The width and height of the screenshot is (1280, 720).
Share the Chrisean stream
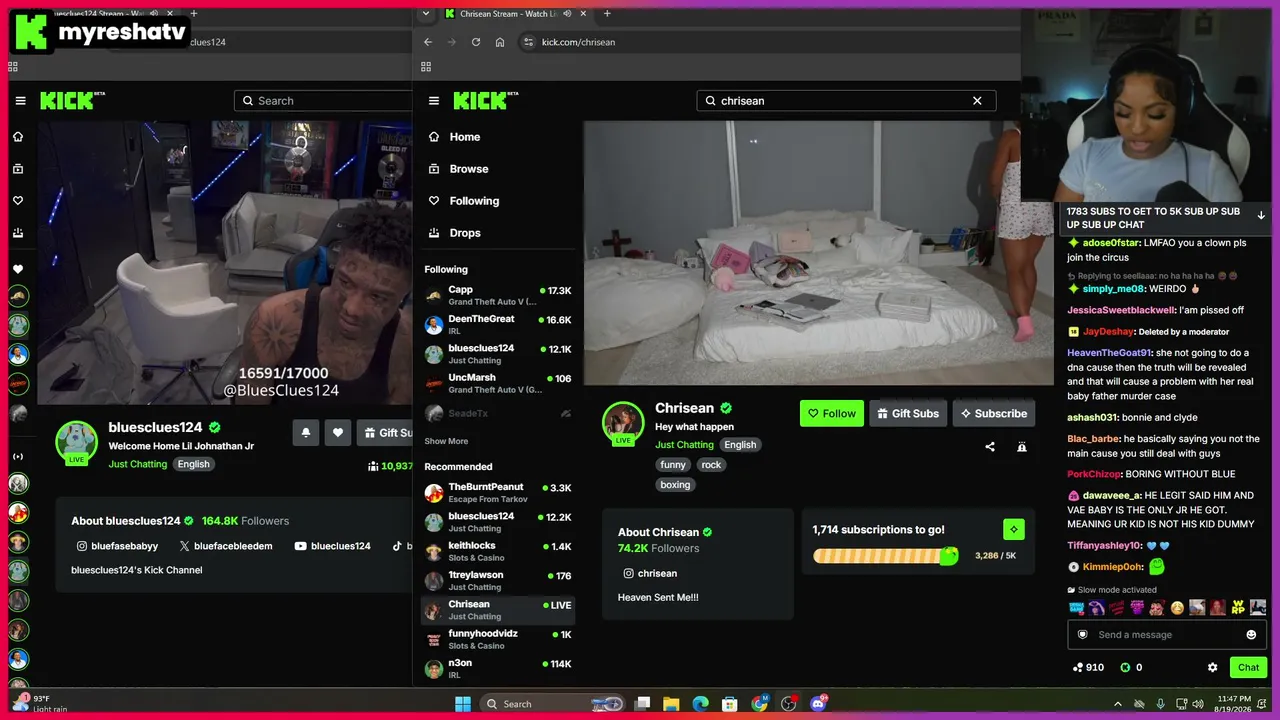click(x=990, y=447)
